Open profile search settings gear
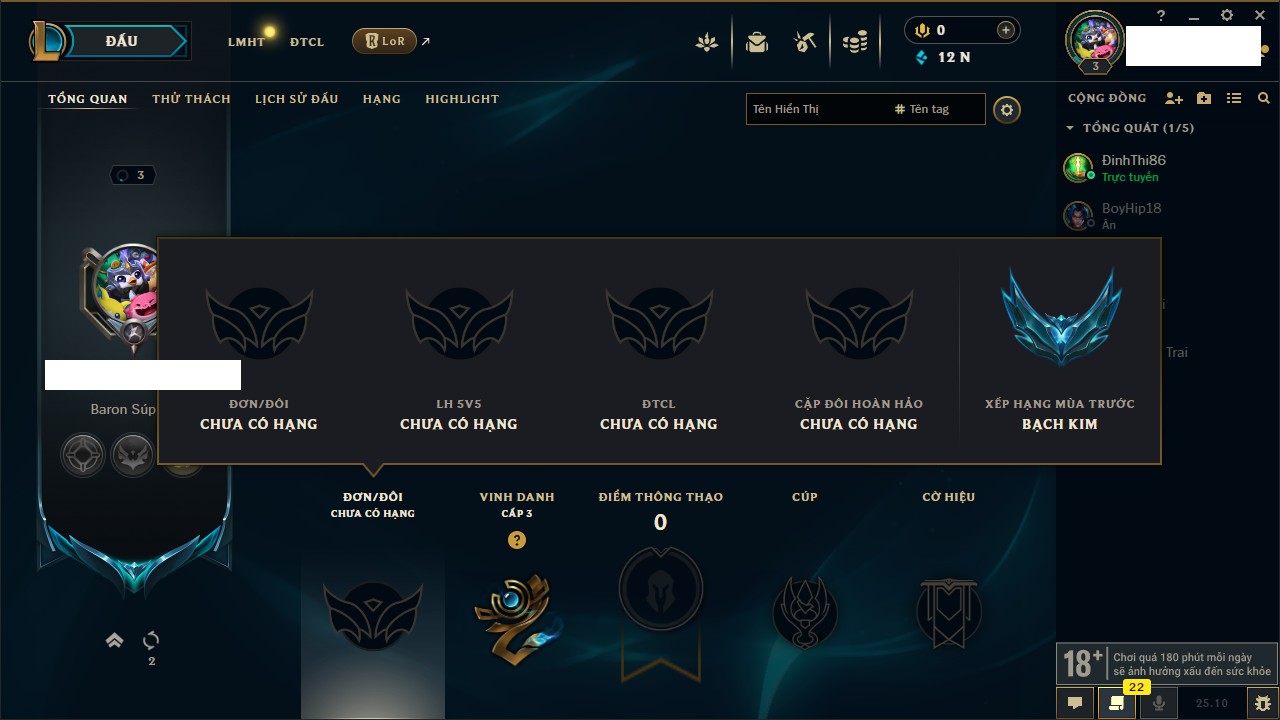This screenshot has width=1280, height=720. pos(1007,109)
